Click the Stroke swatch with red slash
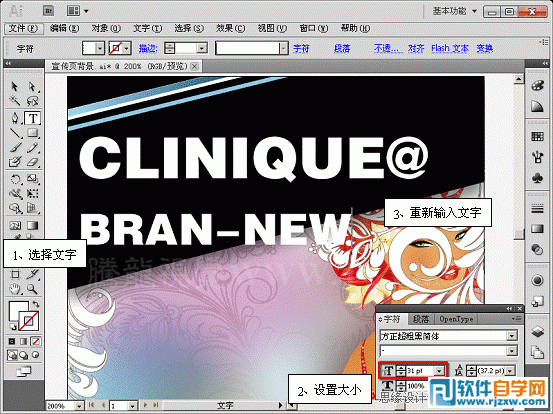Image resolution: width=553 pixels, height=414 pixels. point(30,322)
